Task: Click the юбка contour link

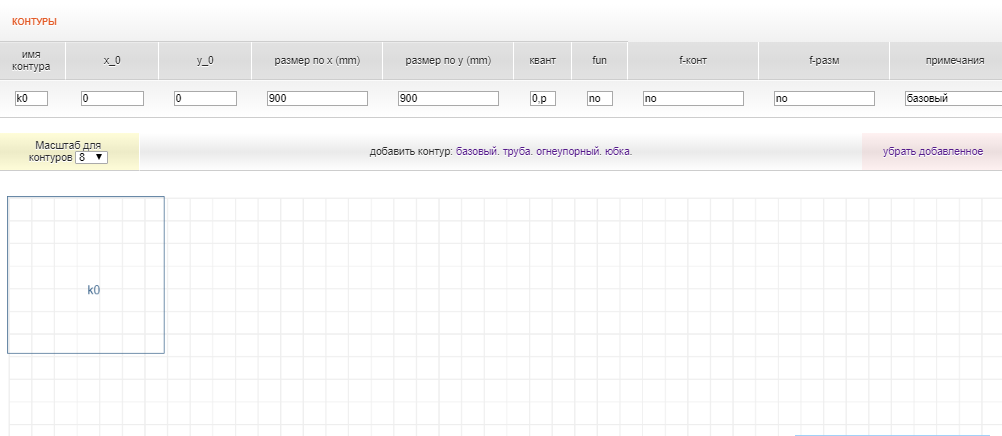Action: pos(618,152)
